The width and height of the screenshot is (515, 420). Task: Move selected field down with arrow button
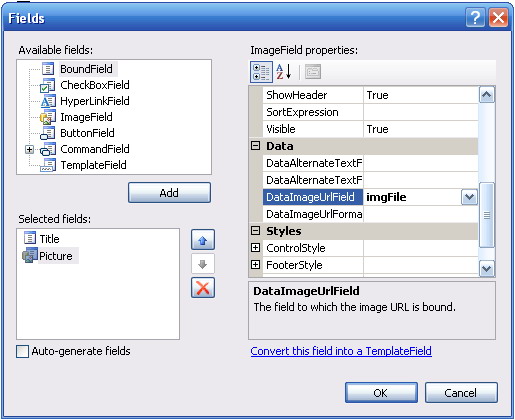tap(203, 264)
